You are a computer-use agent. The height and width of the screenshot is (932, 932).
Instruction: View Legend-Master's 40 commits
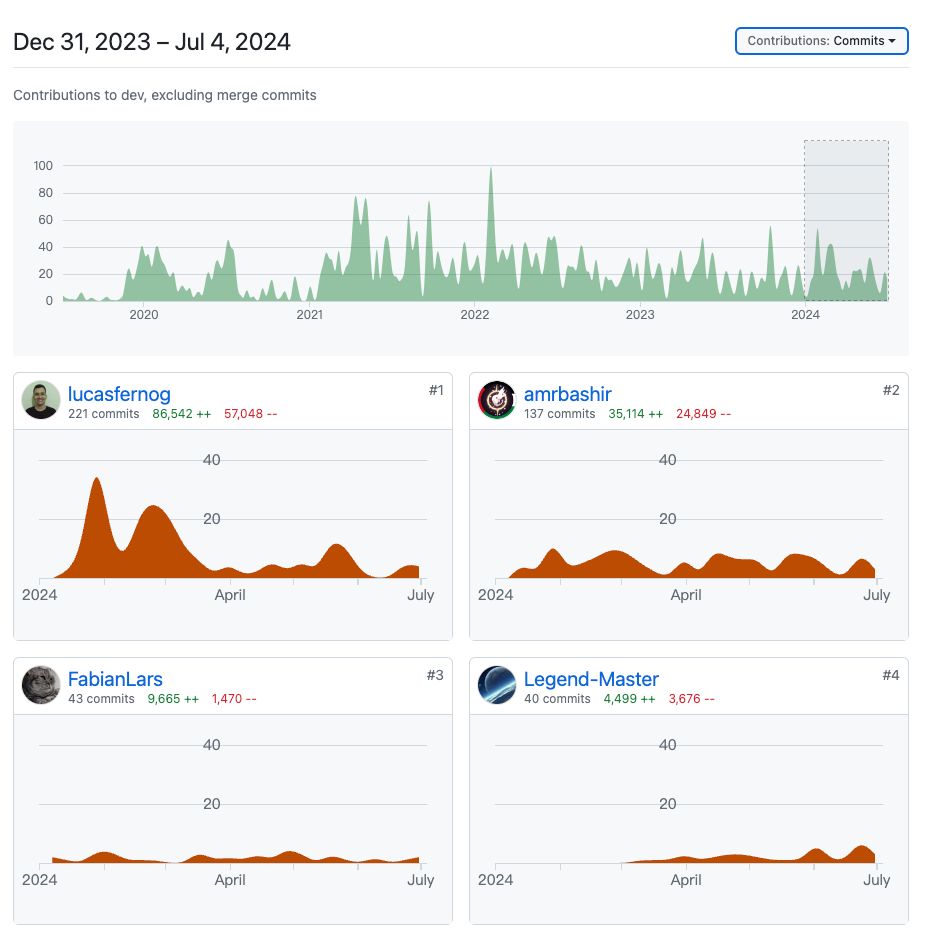[556, 699]
